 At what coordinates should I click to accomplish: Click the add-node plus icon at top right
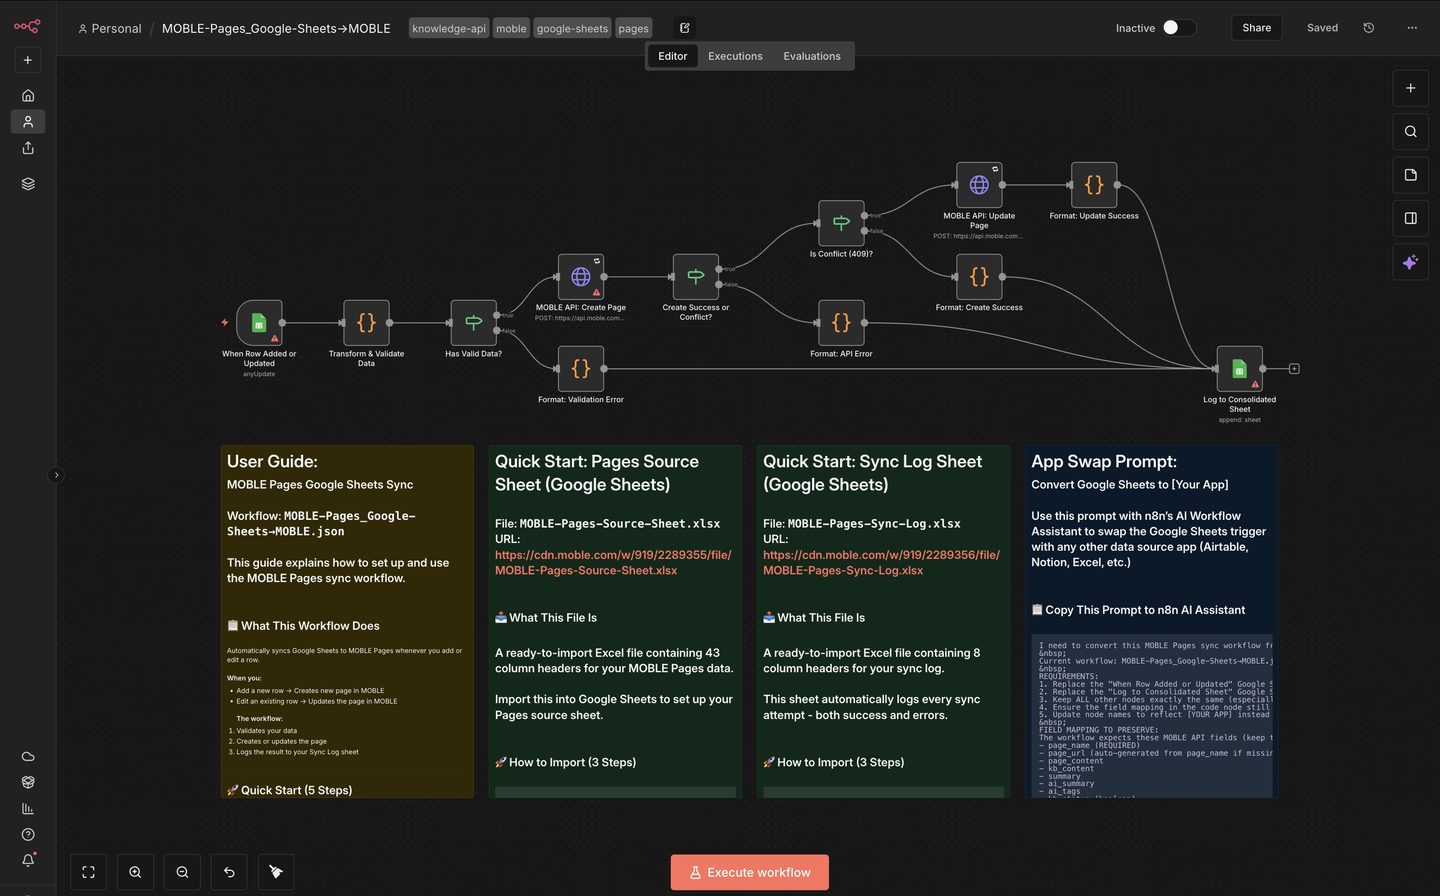(1410, 88)
